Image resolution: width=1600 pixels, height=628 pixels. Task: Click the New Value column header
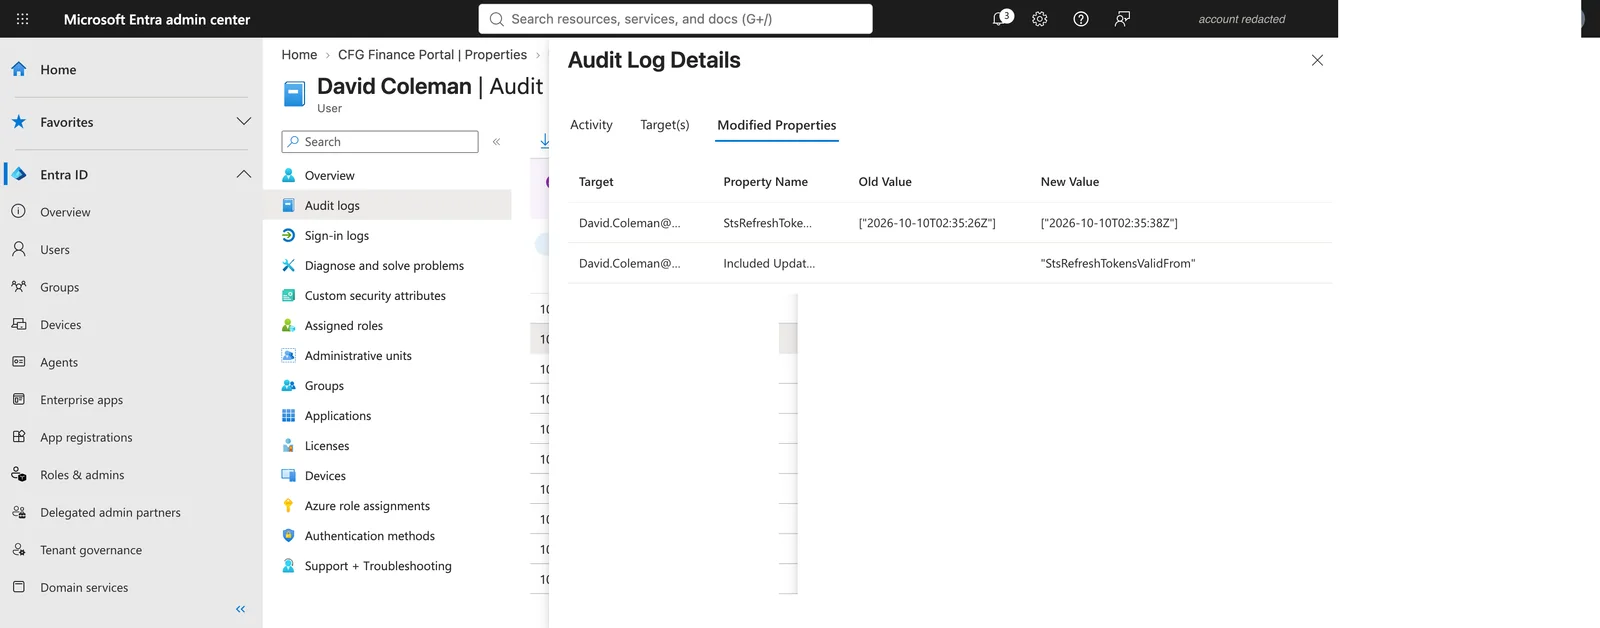pos(1069,182)
